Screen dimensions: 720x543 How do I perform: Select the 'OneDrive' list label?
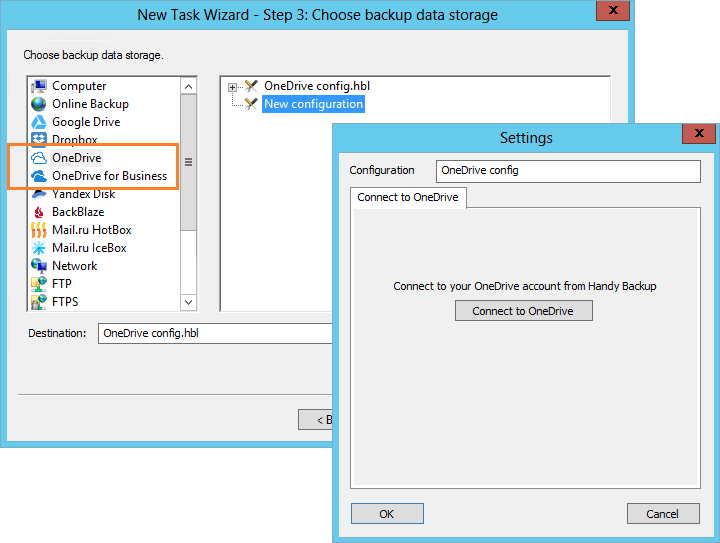(x=77, y=158)
